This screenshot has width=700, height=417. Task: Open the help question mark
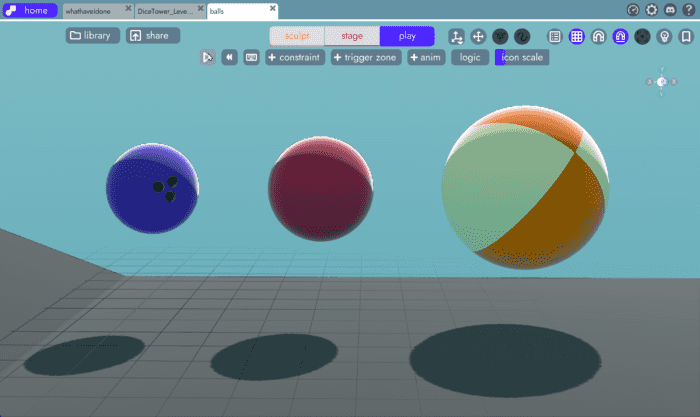tap(689, 10)
